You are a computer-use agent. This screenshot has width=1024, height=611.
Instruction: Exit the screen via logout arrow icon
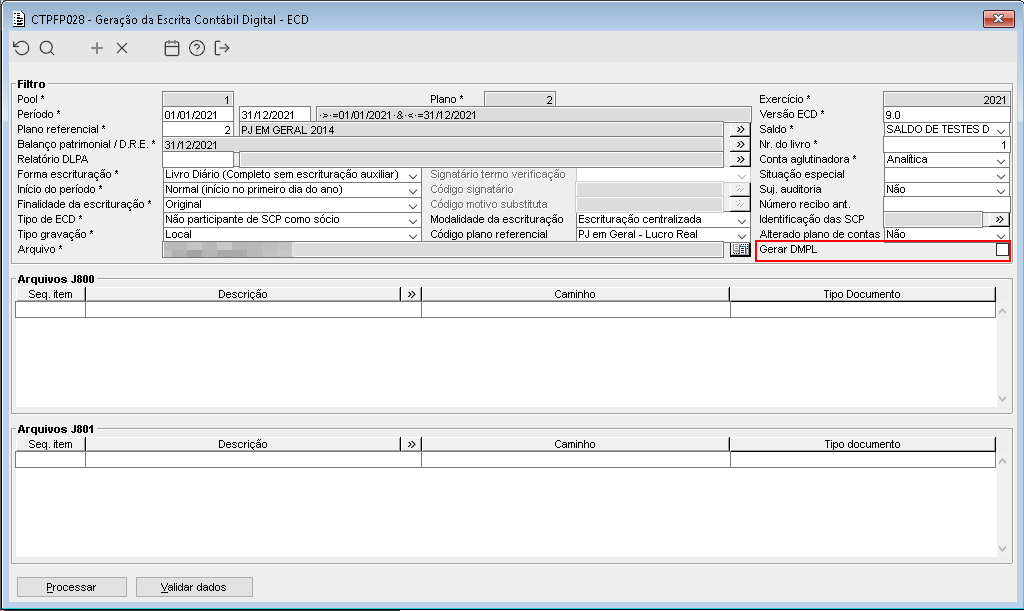coord(222,48)
